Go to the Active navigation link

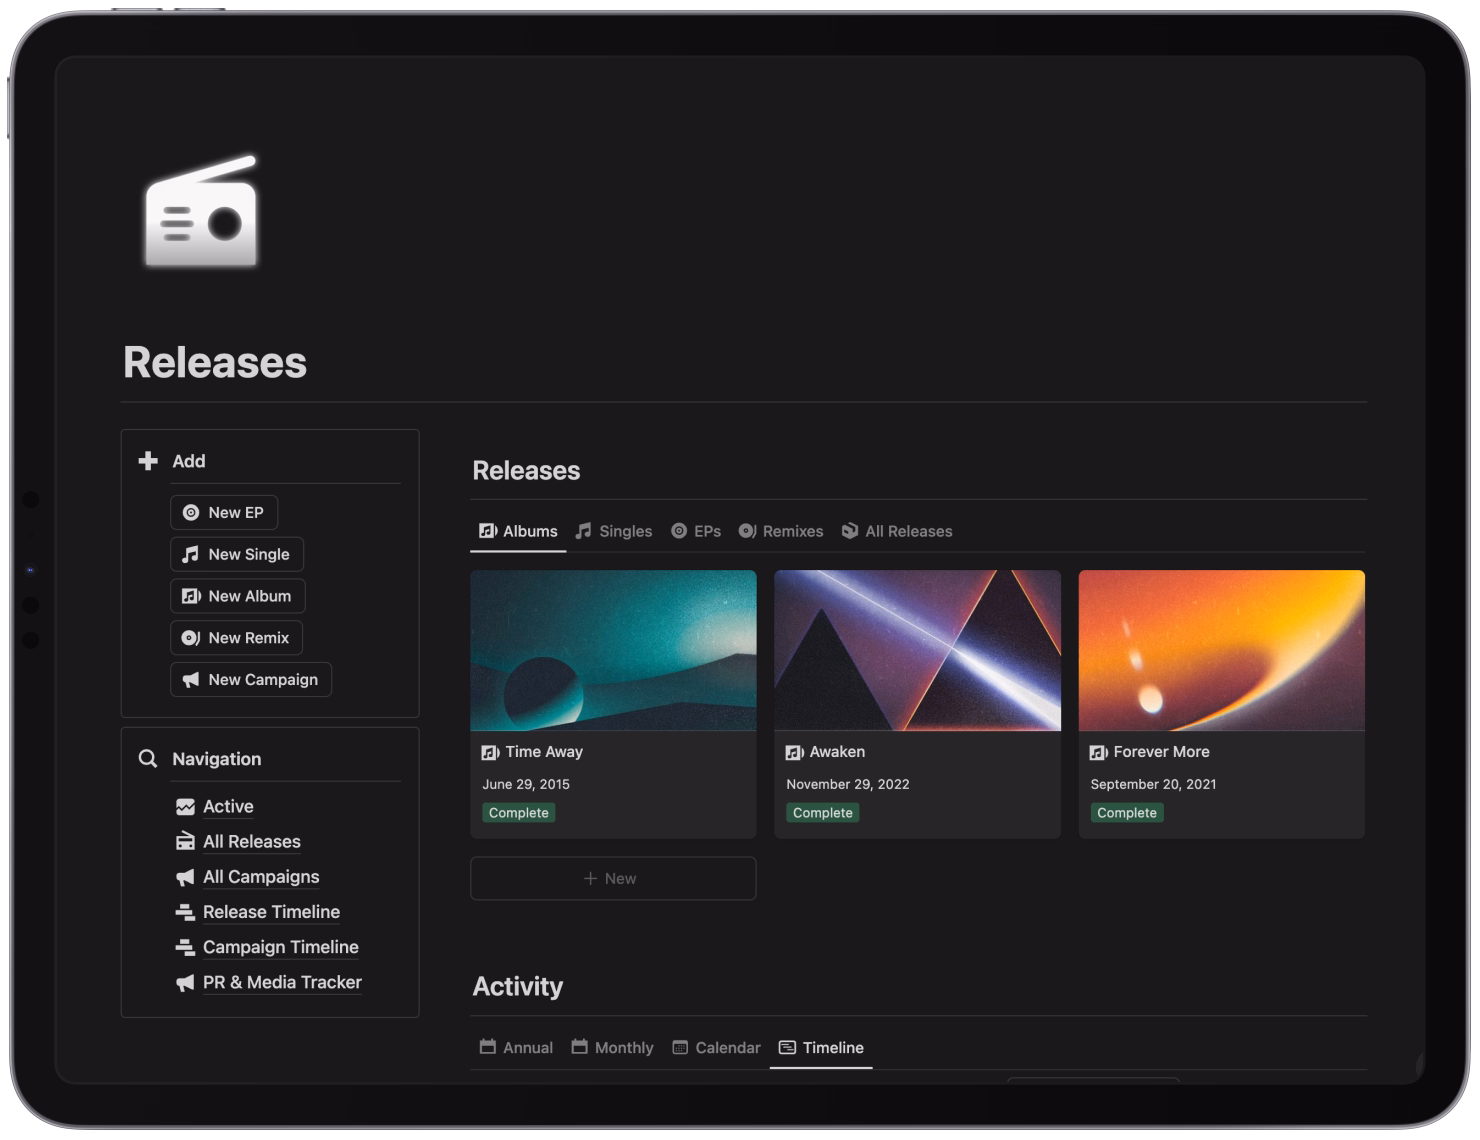point(228,806)
